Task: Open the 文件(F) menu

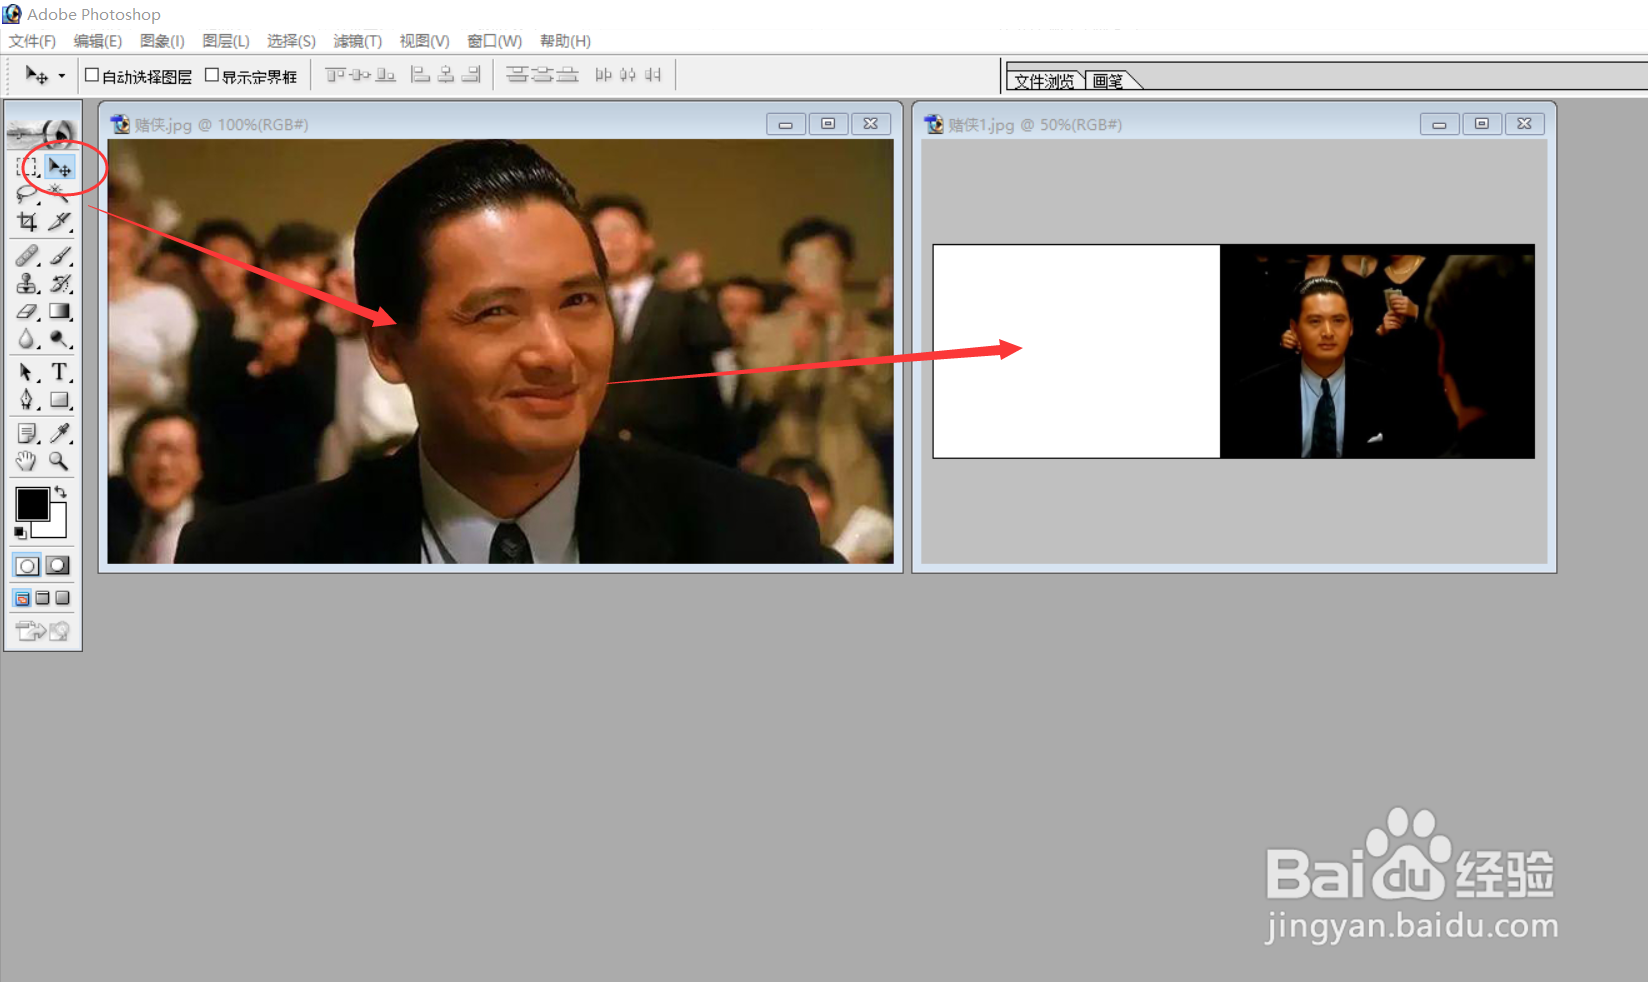Action: (32, 41)
